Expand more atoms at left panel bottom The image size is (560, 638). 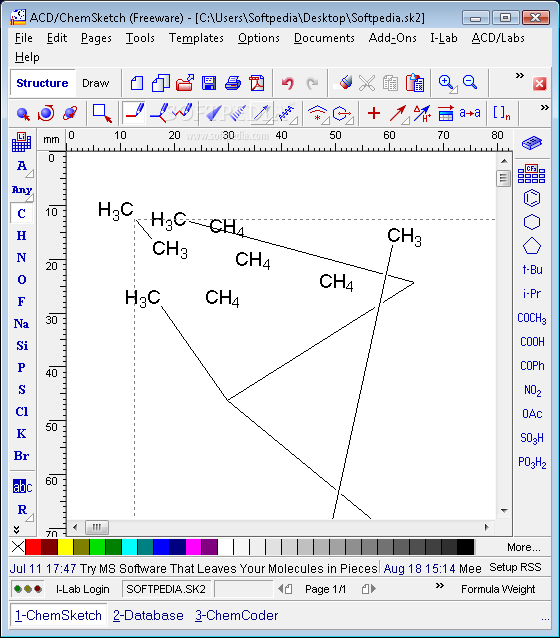click(x=17, y=529)
